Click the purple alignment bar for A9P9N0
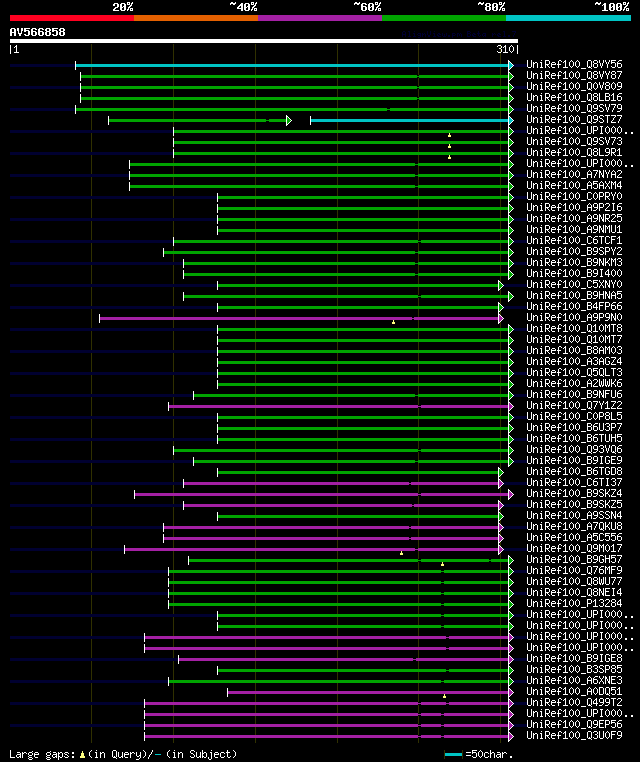The image size is (640, 762). click(299, 318)
